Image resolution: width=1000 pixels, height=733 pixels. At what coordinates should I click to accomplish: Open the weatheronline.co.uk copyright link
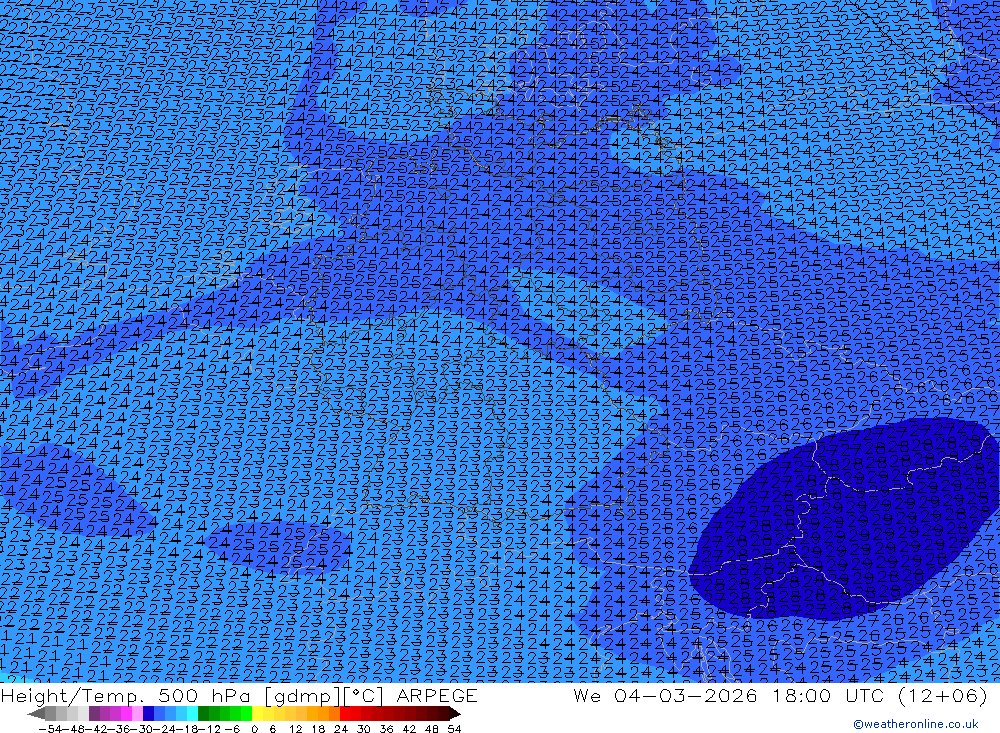[x=916, y=724]
